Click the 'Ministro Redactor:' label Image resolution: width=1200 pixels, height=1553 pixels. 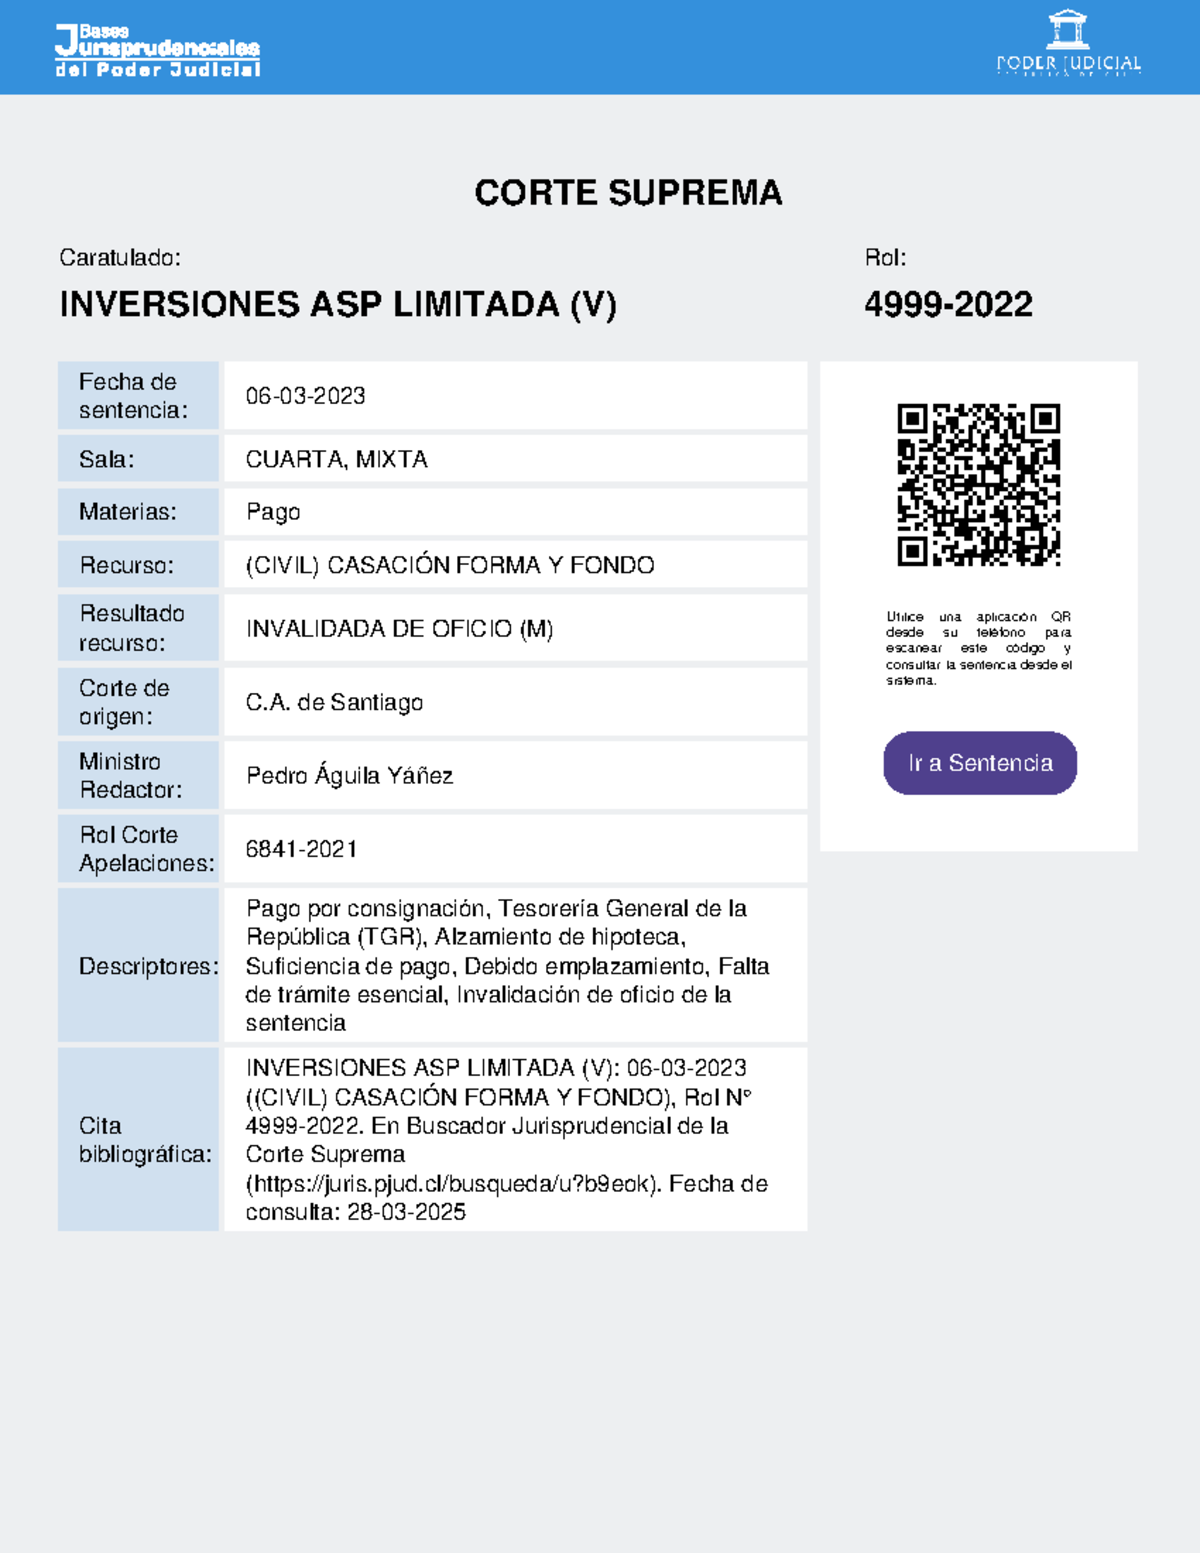[x=130, y=775]
